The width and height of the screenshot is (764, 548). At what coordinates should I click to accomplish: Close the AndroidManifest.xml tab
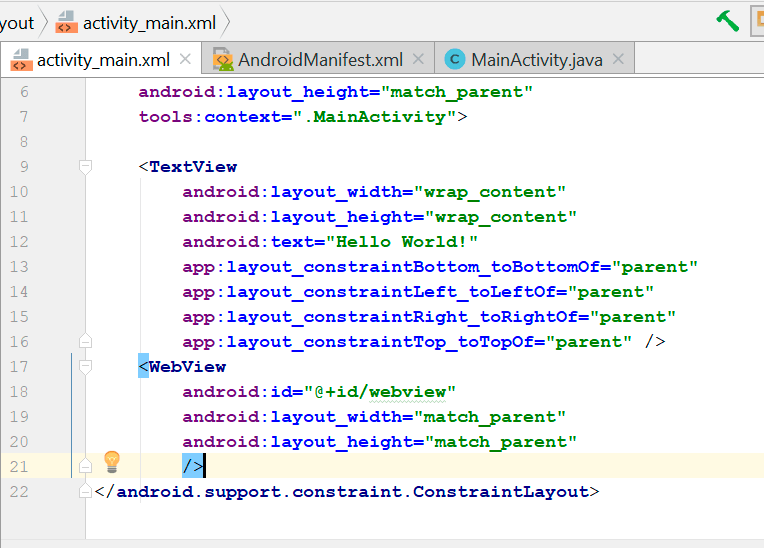coord(418,59)
